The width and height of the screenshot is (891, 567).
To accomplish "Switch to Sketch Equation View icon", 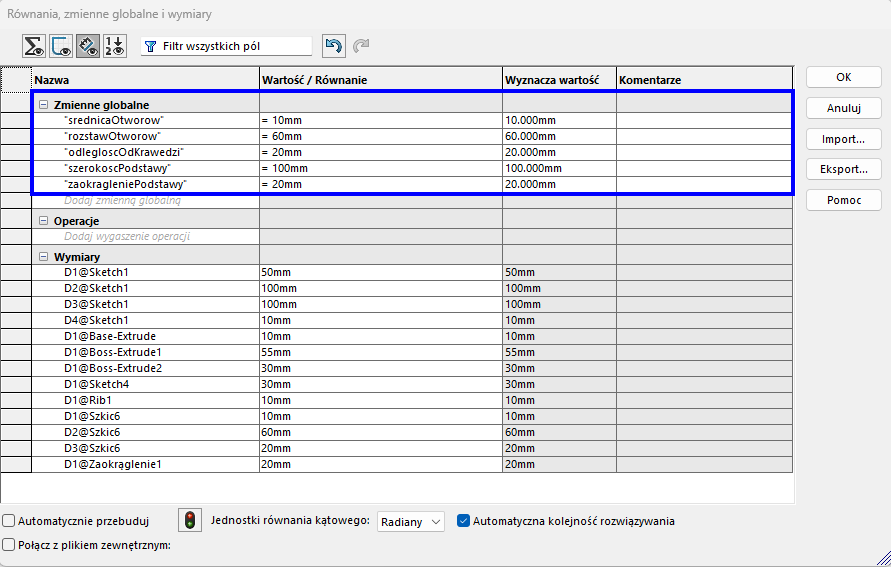I will point(61,46).
